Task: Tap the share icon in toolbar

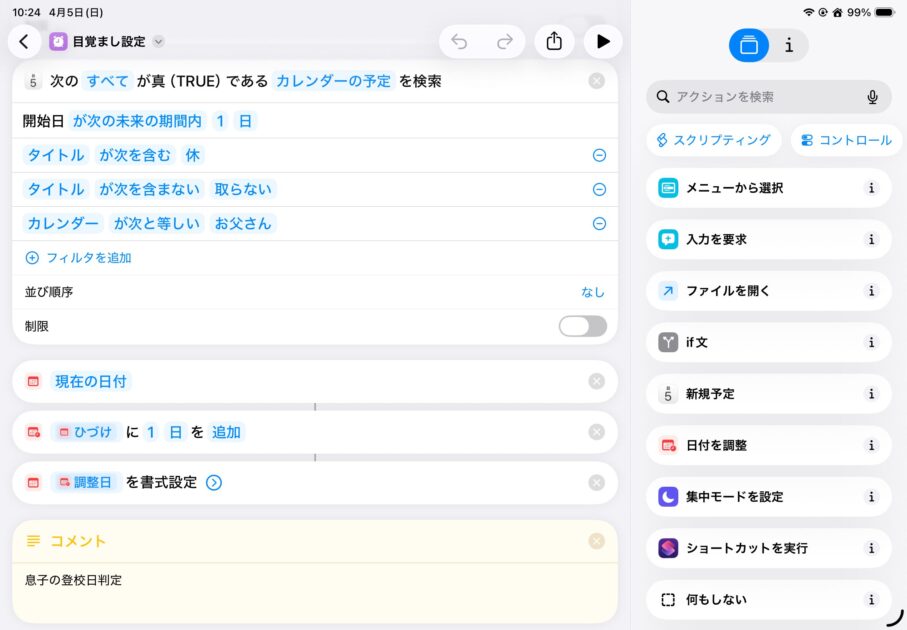Action: tap(554, 41)
